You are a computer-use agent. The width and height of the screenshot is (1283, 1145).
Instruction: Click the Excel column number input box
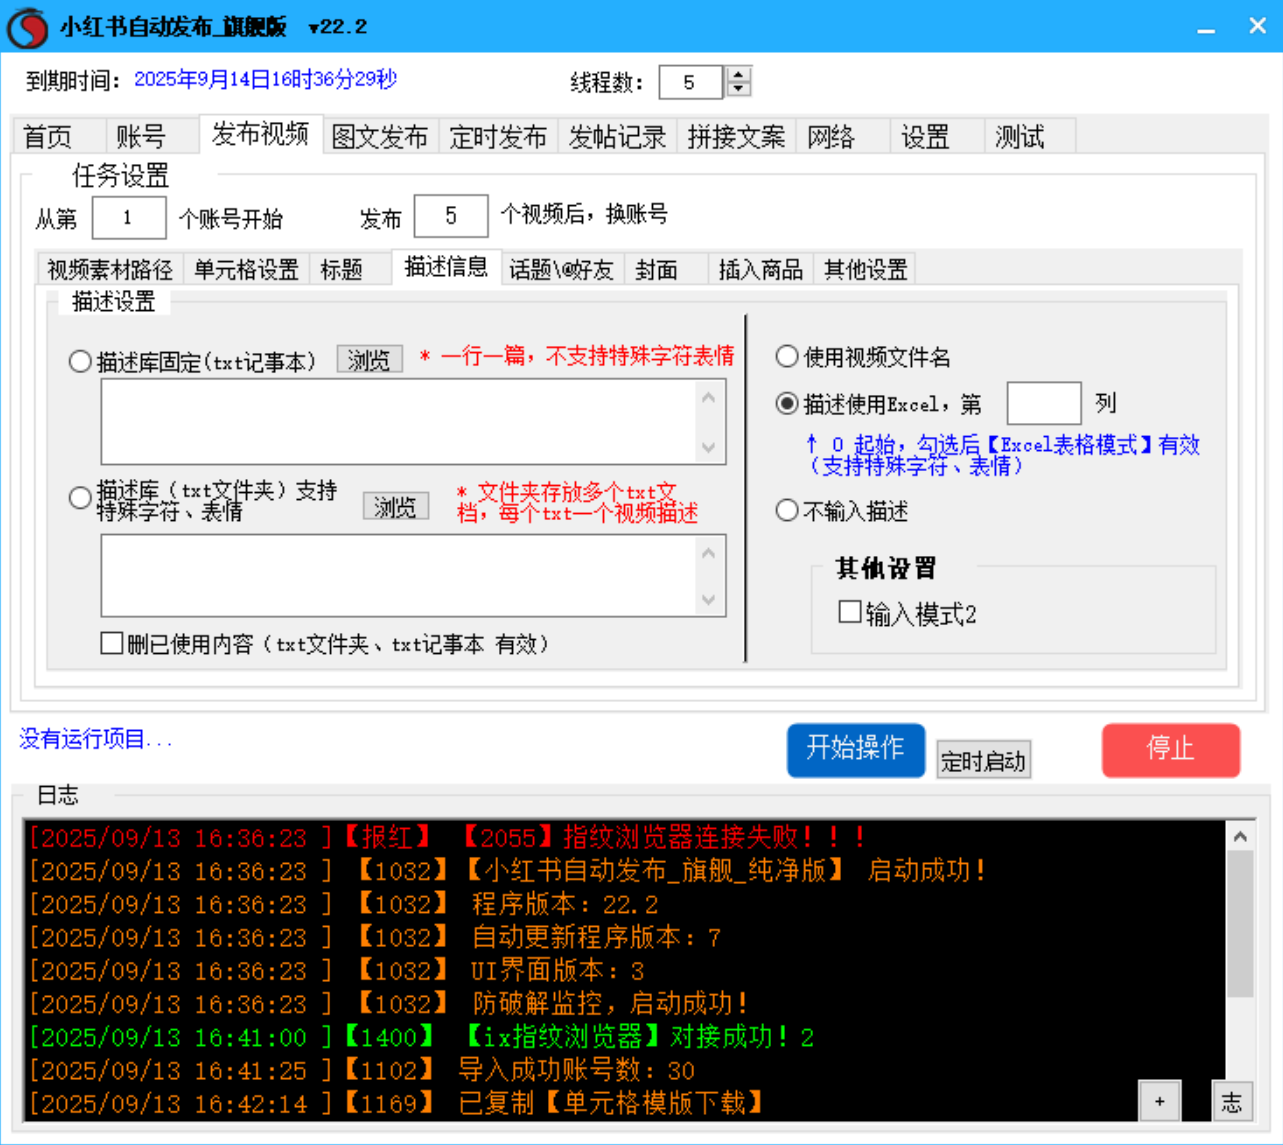tap(1043, 401)
